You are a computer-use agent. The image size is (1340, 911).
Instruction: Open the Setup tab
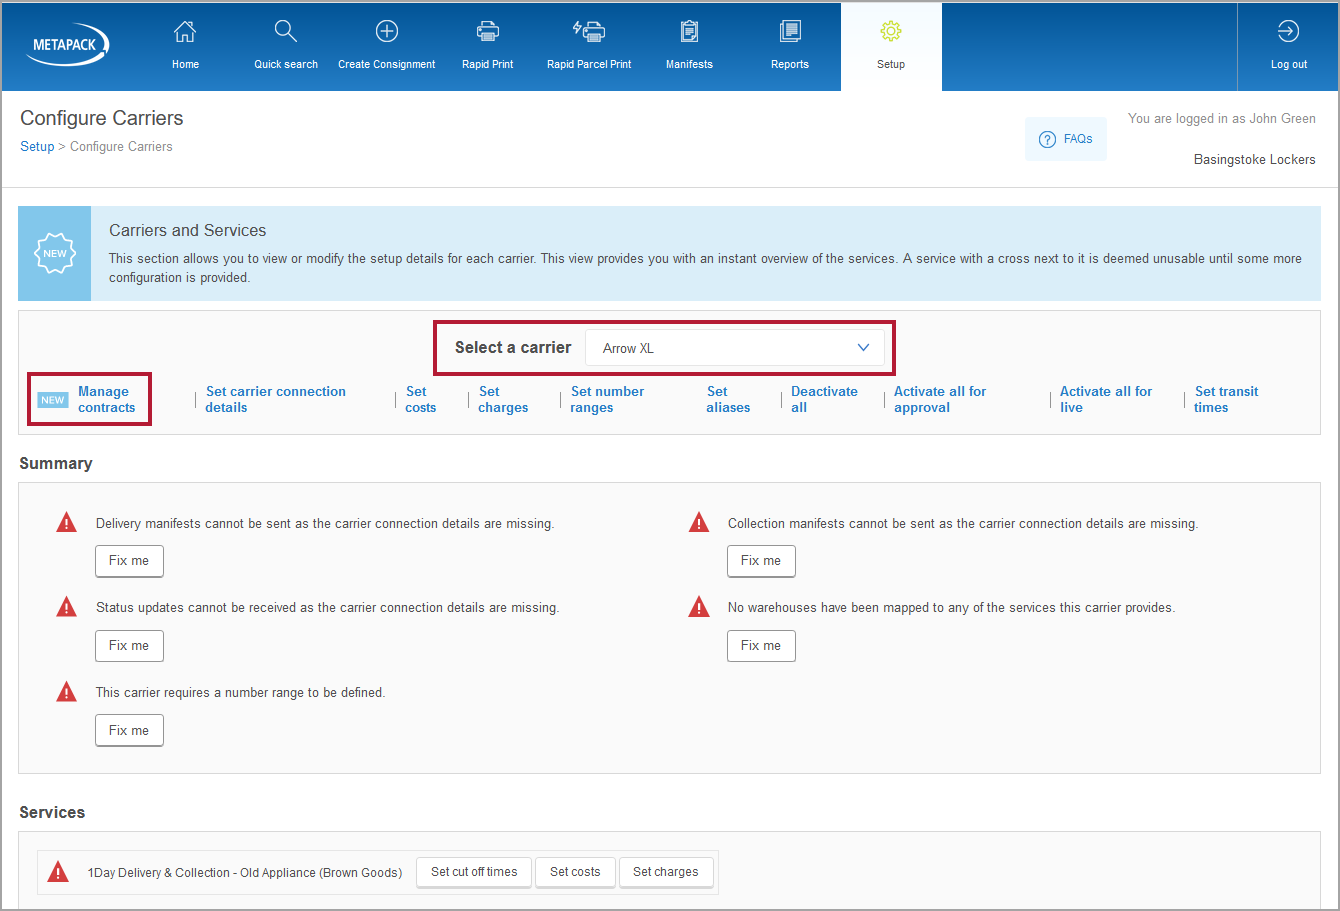[891, 46]
